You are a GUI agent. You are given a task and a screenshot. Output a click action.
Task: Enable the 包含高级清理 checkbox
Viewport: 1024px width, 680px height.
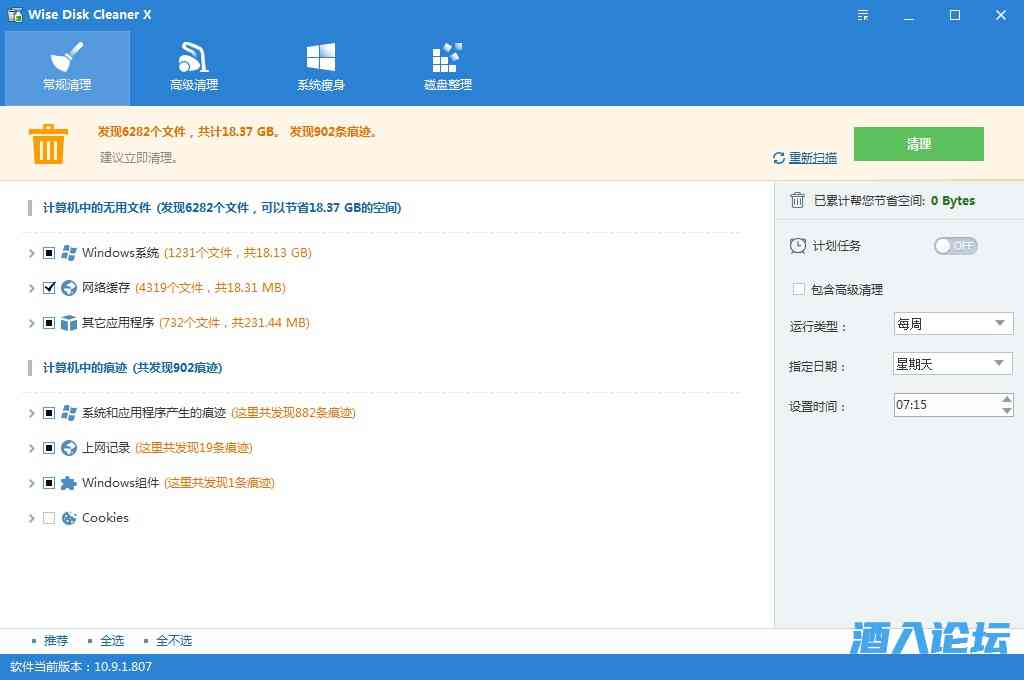(798, 289)
